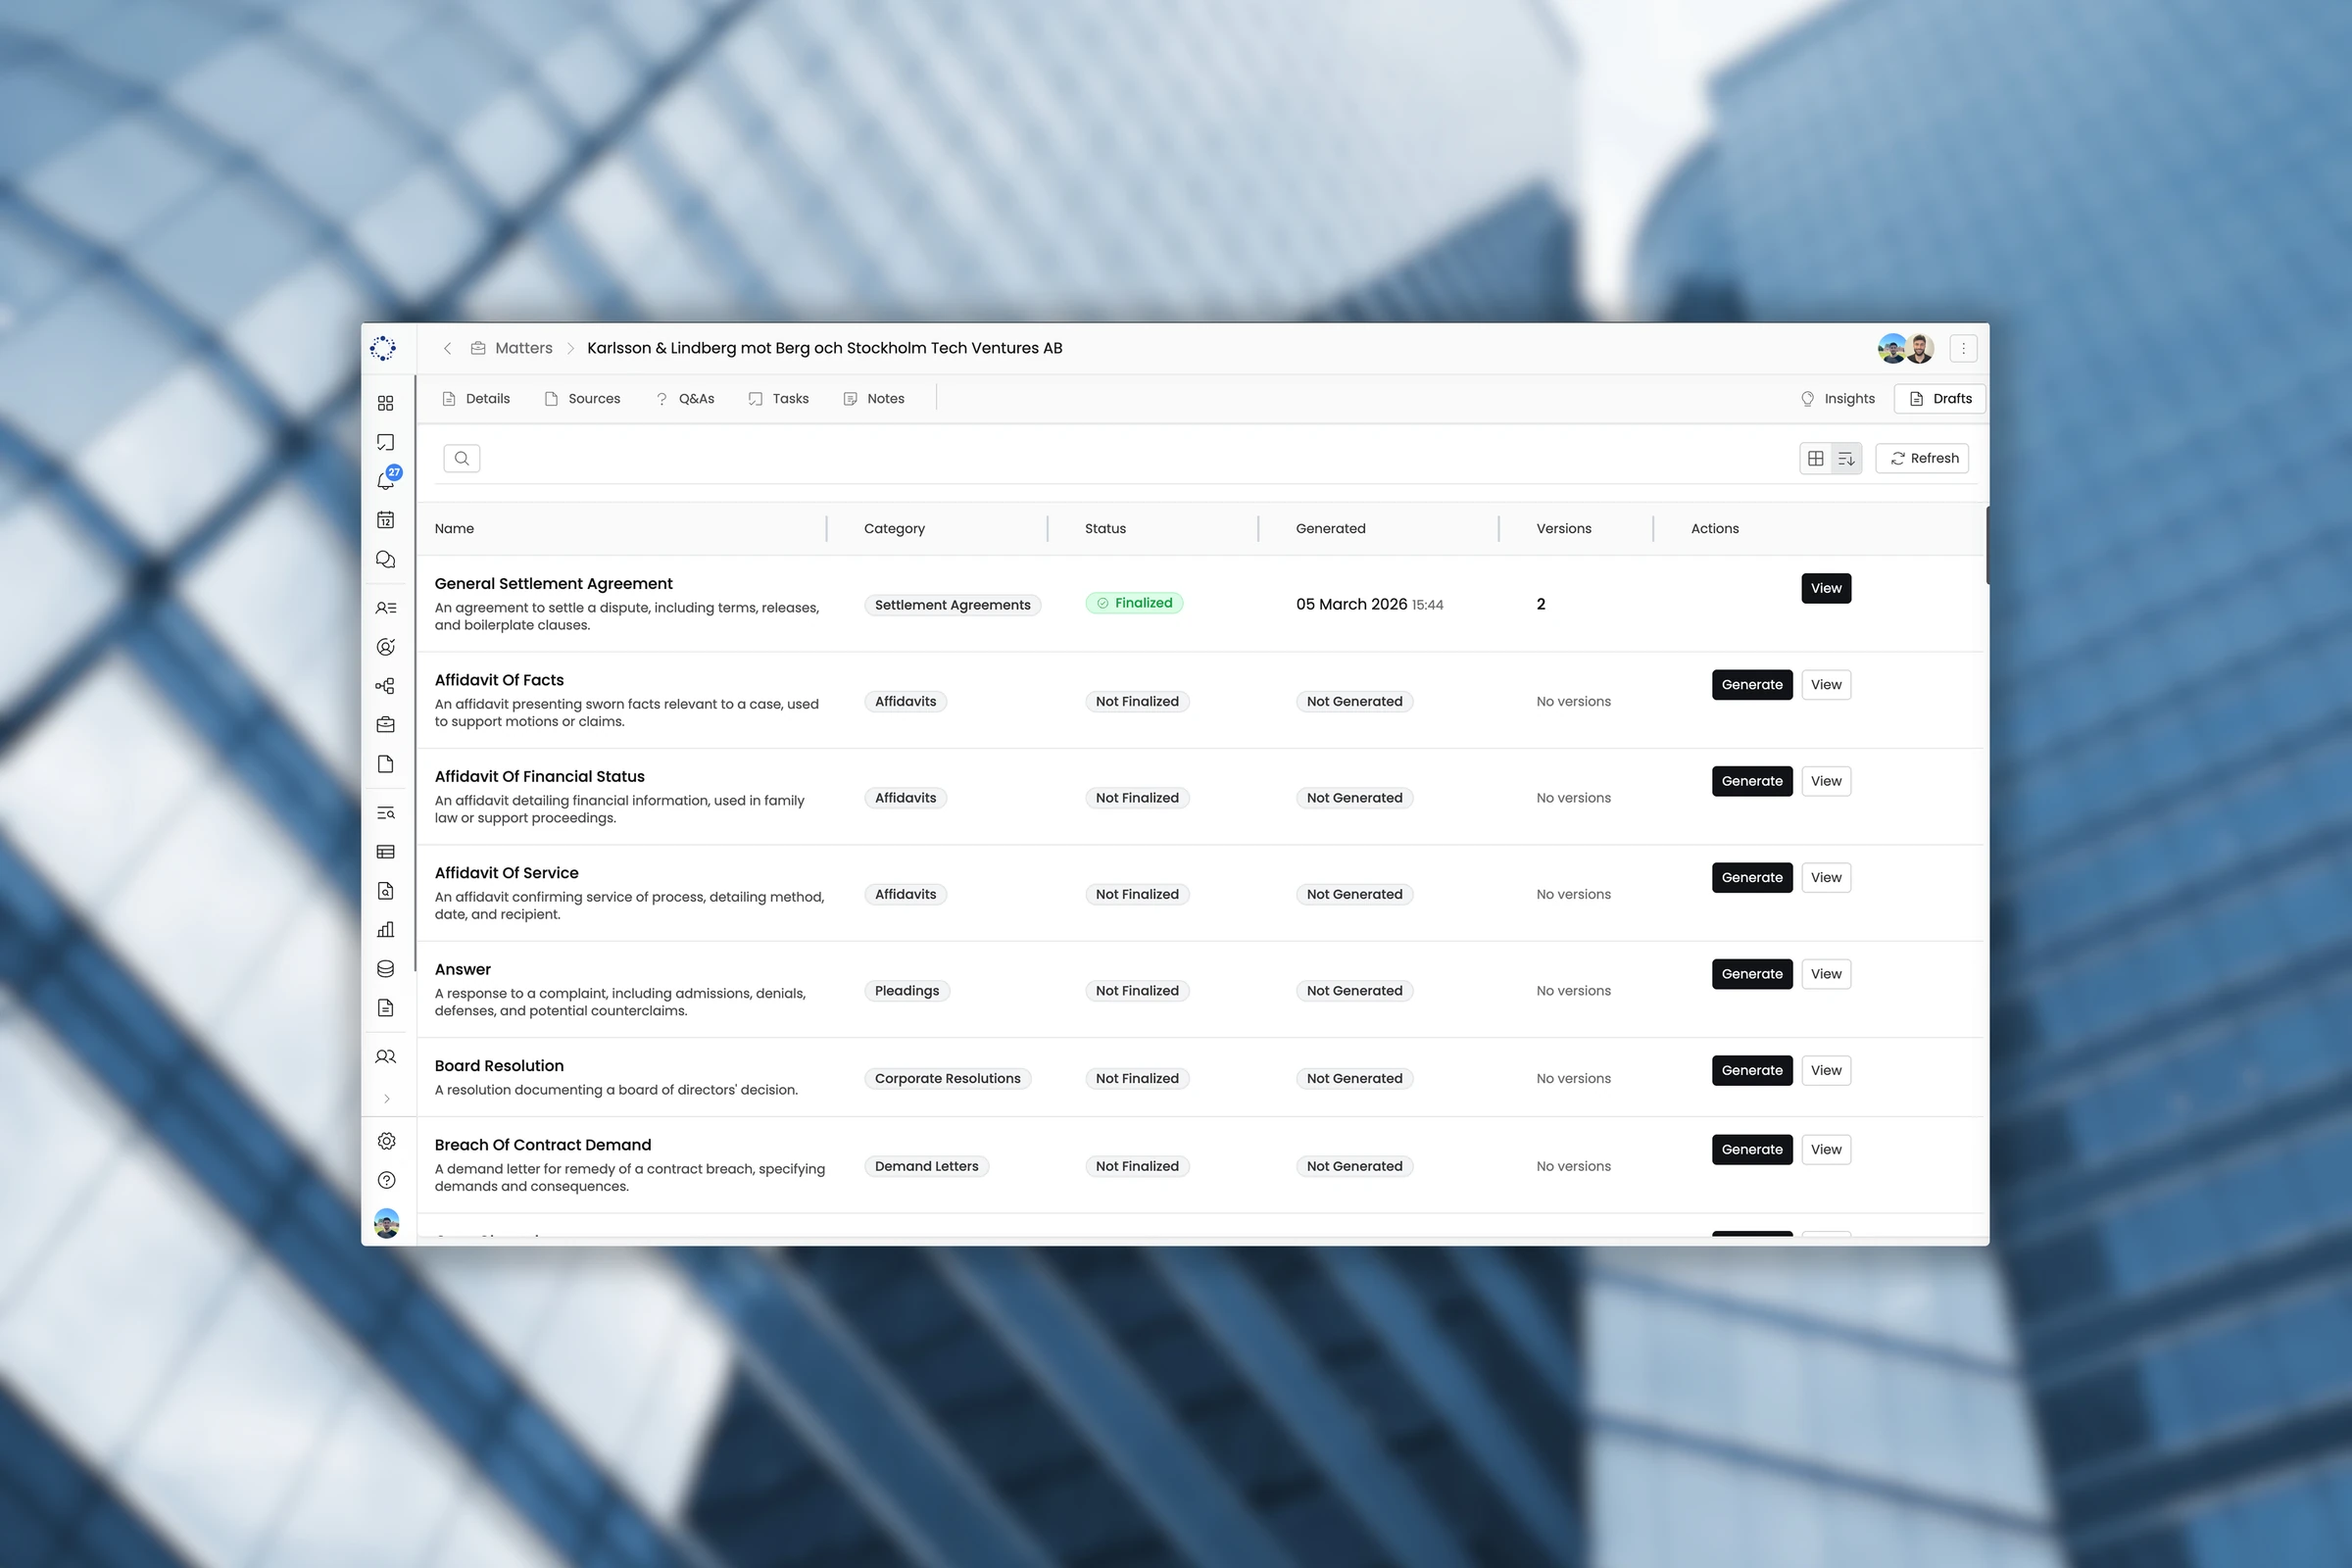This screenshot has height=1568, width=2352.
Task: Open the briefcase matters sidebar icon
Action: [x=386, y=725]
